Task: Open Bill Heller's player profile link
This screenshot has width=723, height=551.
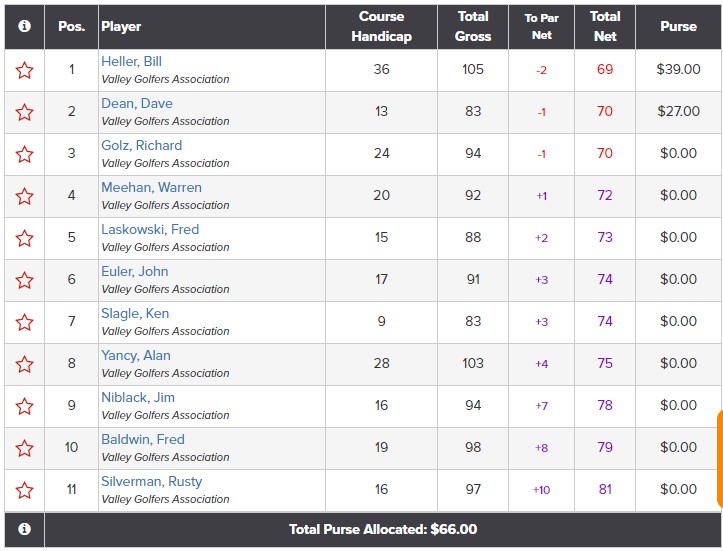Action: [x=131, y=61]
